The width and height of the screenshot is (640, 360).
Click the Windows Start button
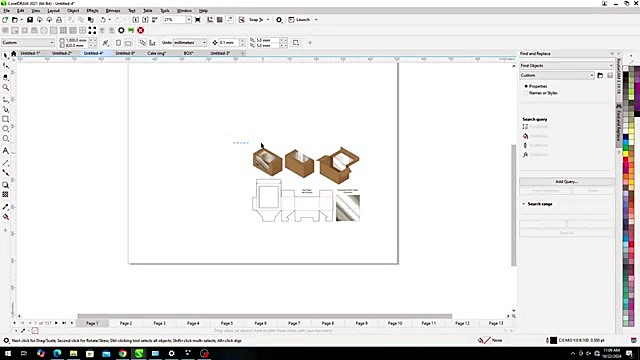coord(7,353)
